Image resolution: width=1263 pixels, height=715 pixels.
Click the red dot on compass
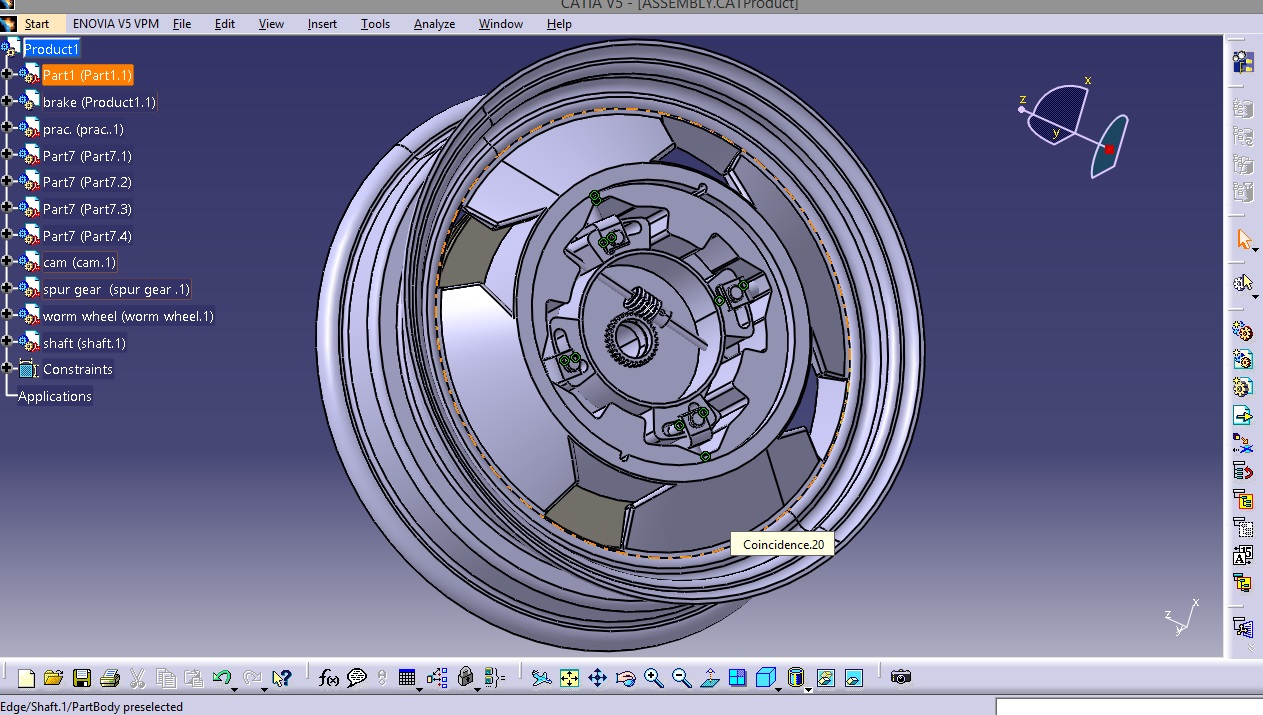pos(1109,150)
